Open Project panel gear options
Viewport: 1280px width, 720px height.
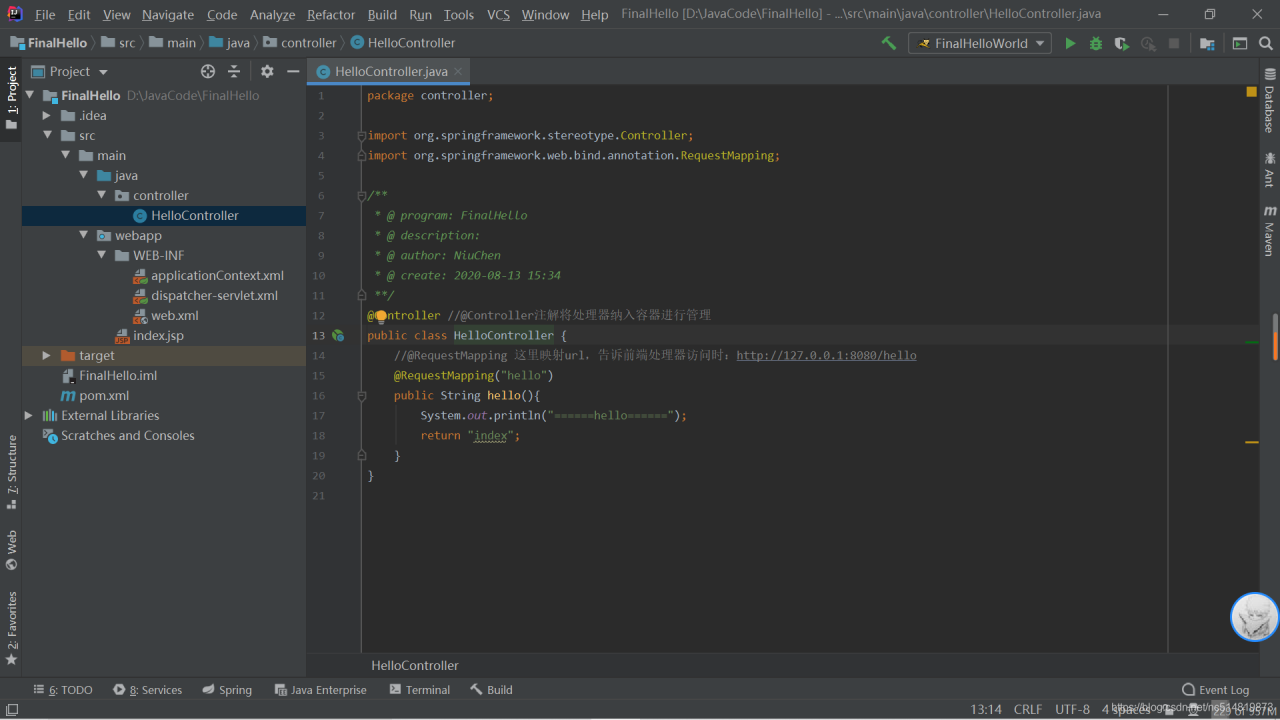point(267,71)
